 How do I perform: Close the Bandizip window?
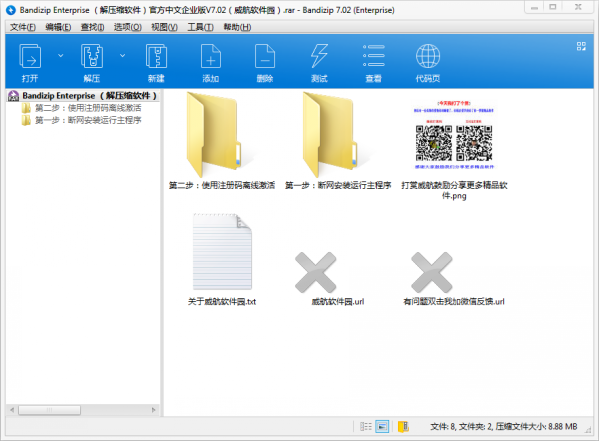click(x=578, y=8)
